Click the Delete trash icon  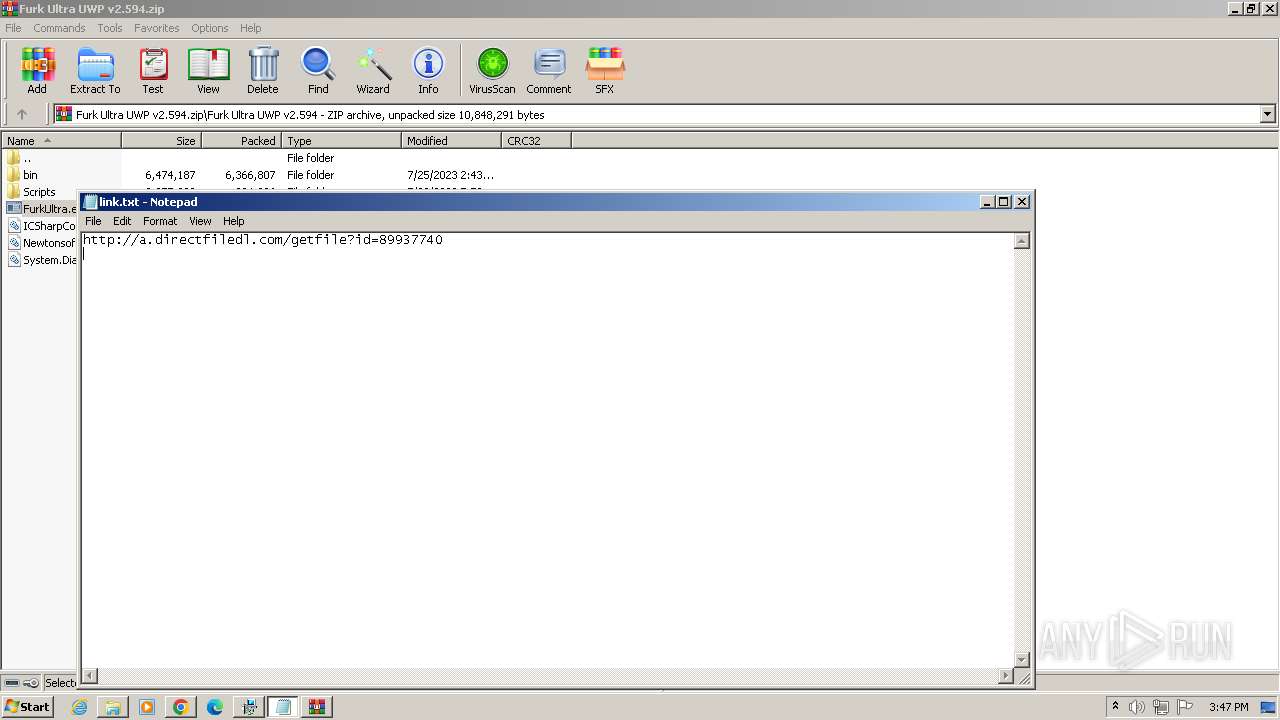coord(263,71)
